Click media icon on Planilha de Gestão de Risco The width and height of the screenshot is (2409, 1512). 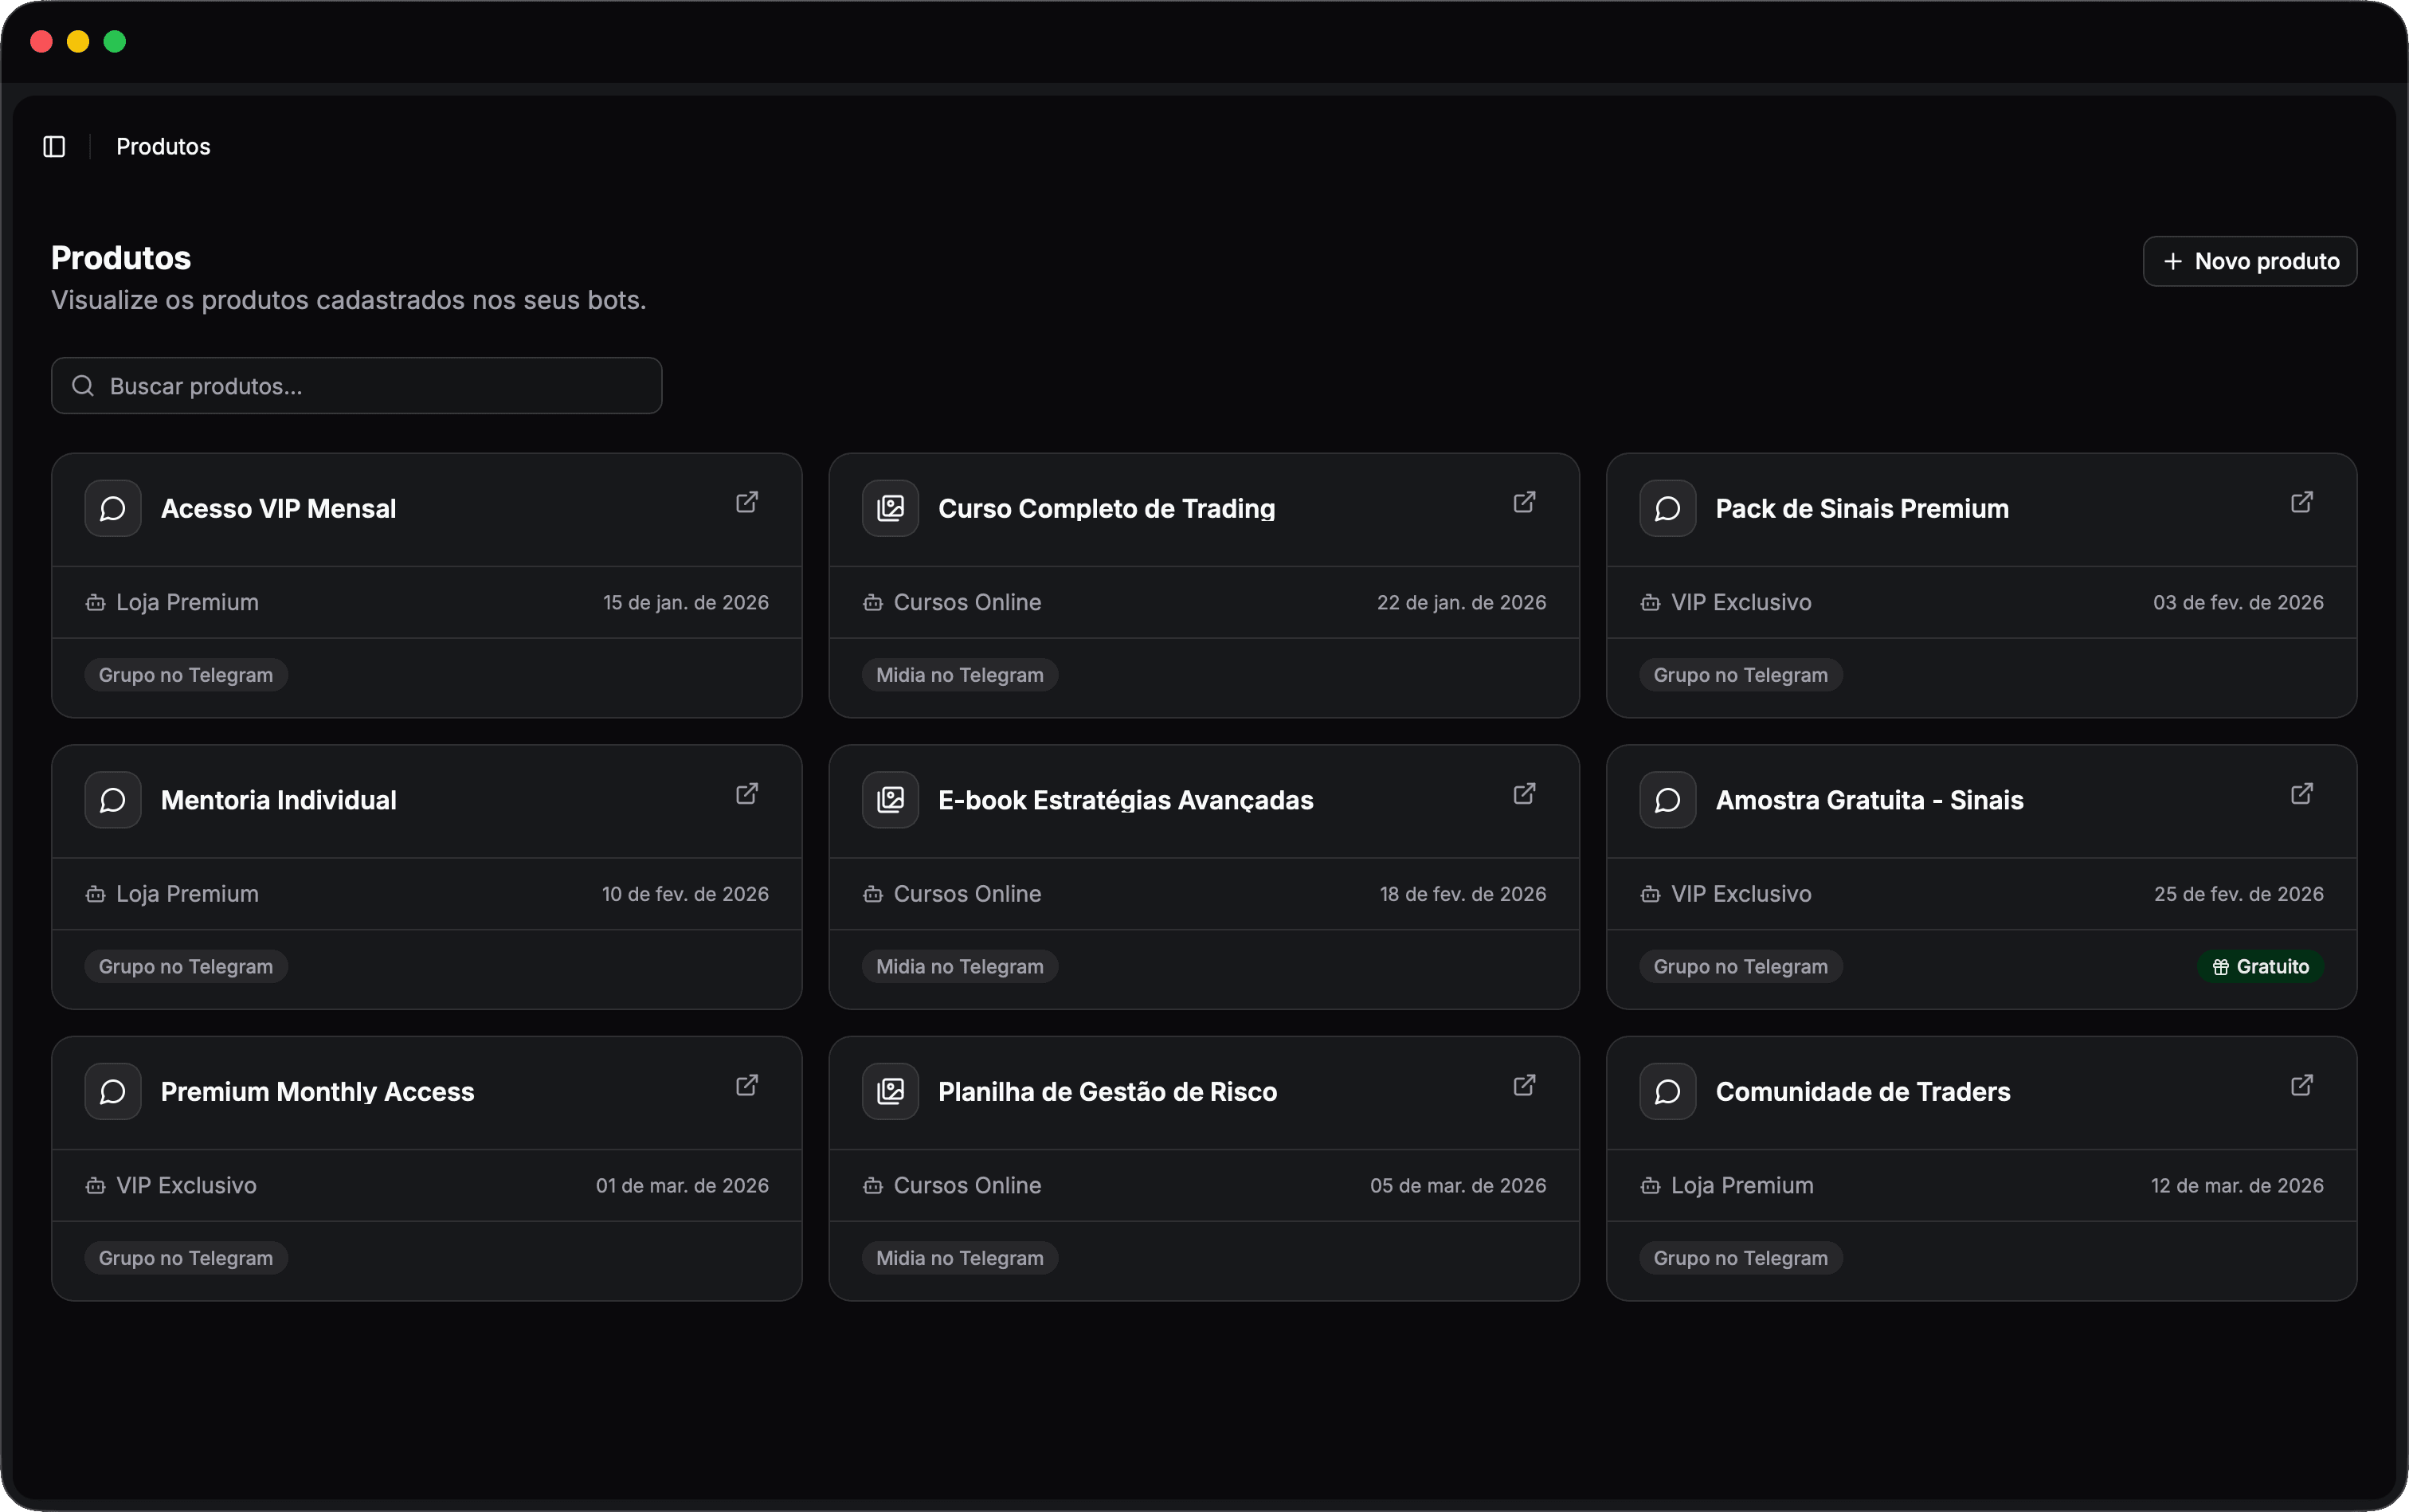point(890,1091)
